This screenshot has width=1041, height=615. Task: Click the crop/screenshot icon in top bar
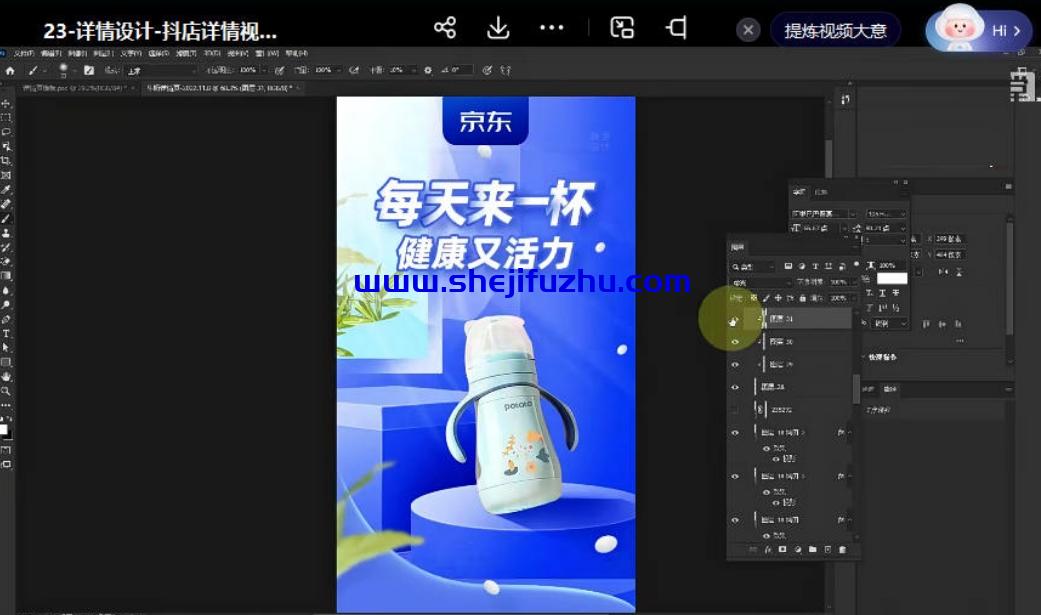[677, 28]
